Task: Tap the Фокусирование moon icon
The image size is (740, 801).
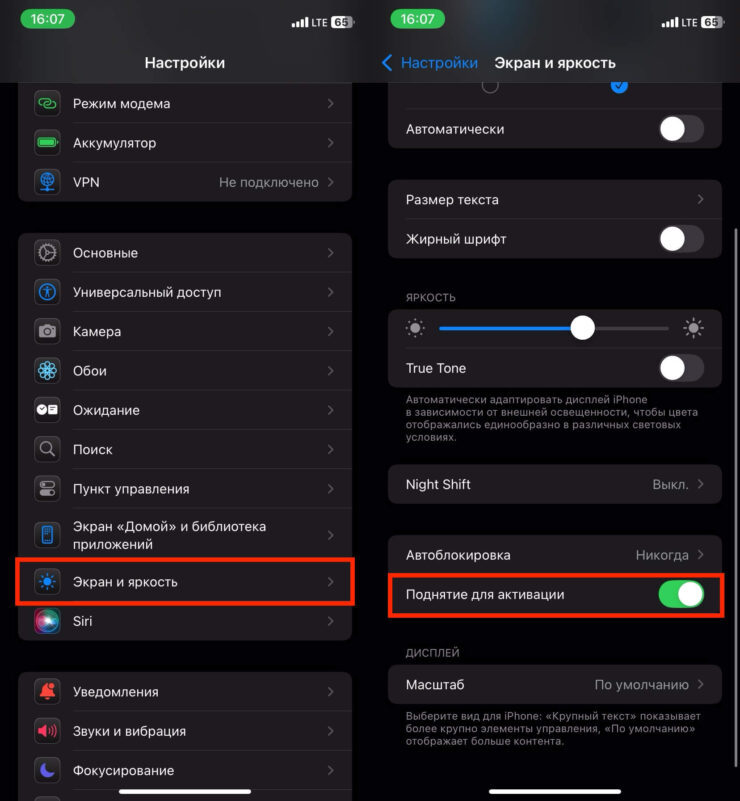Action: coord(47,771)
